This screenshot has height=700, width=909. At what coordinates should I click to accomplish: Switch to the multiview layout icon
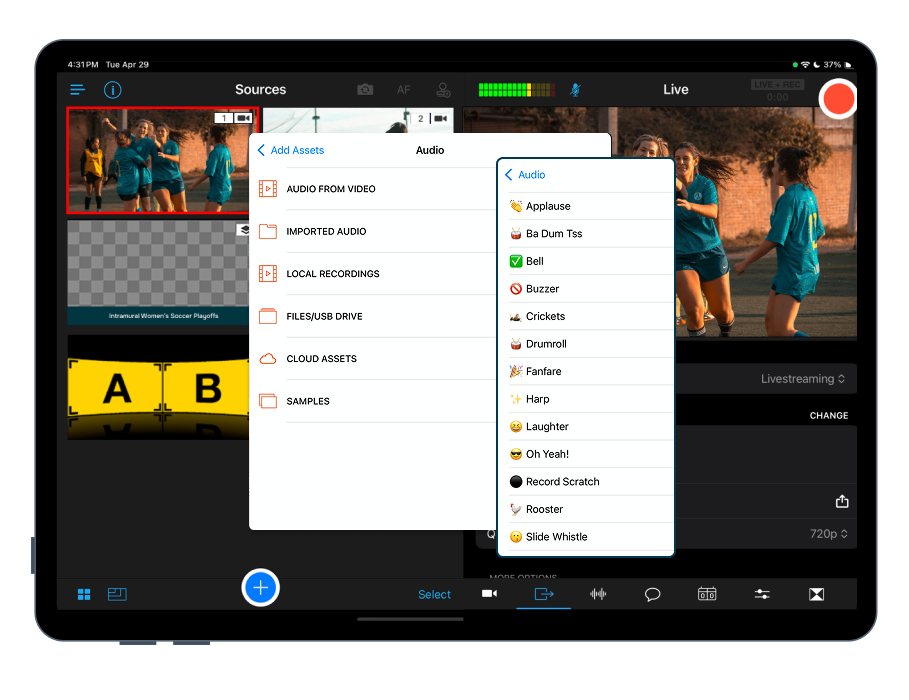click(x=117, y=594)
